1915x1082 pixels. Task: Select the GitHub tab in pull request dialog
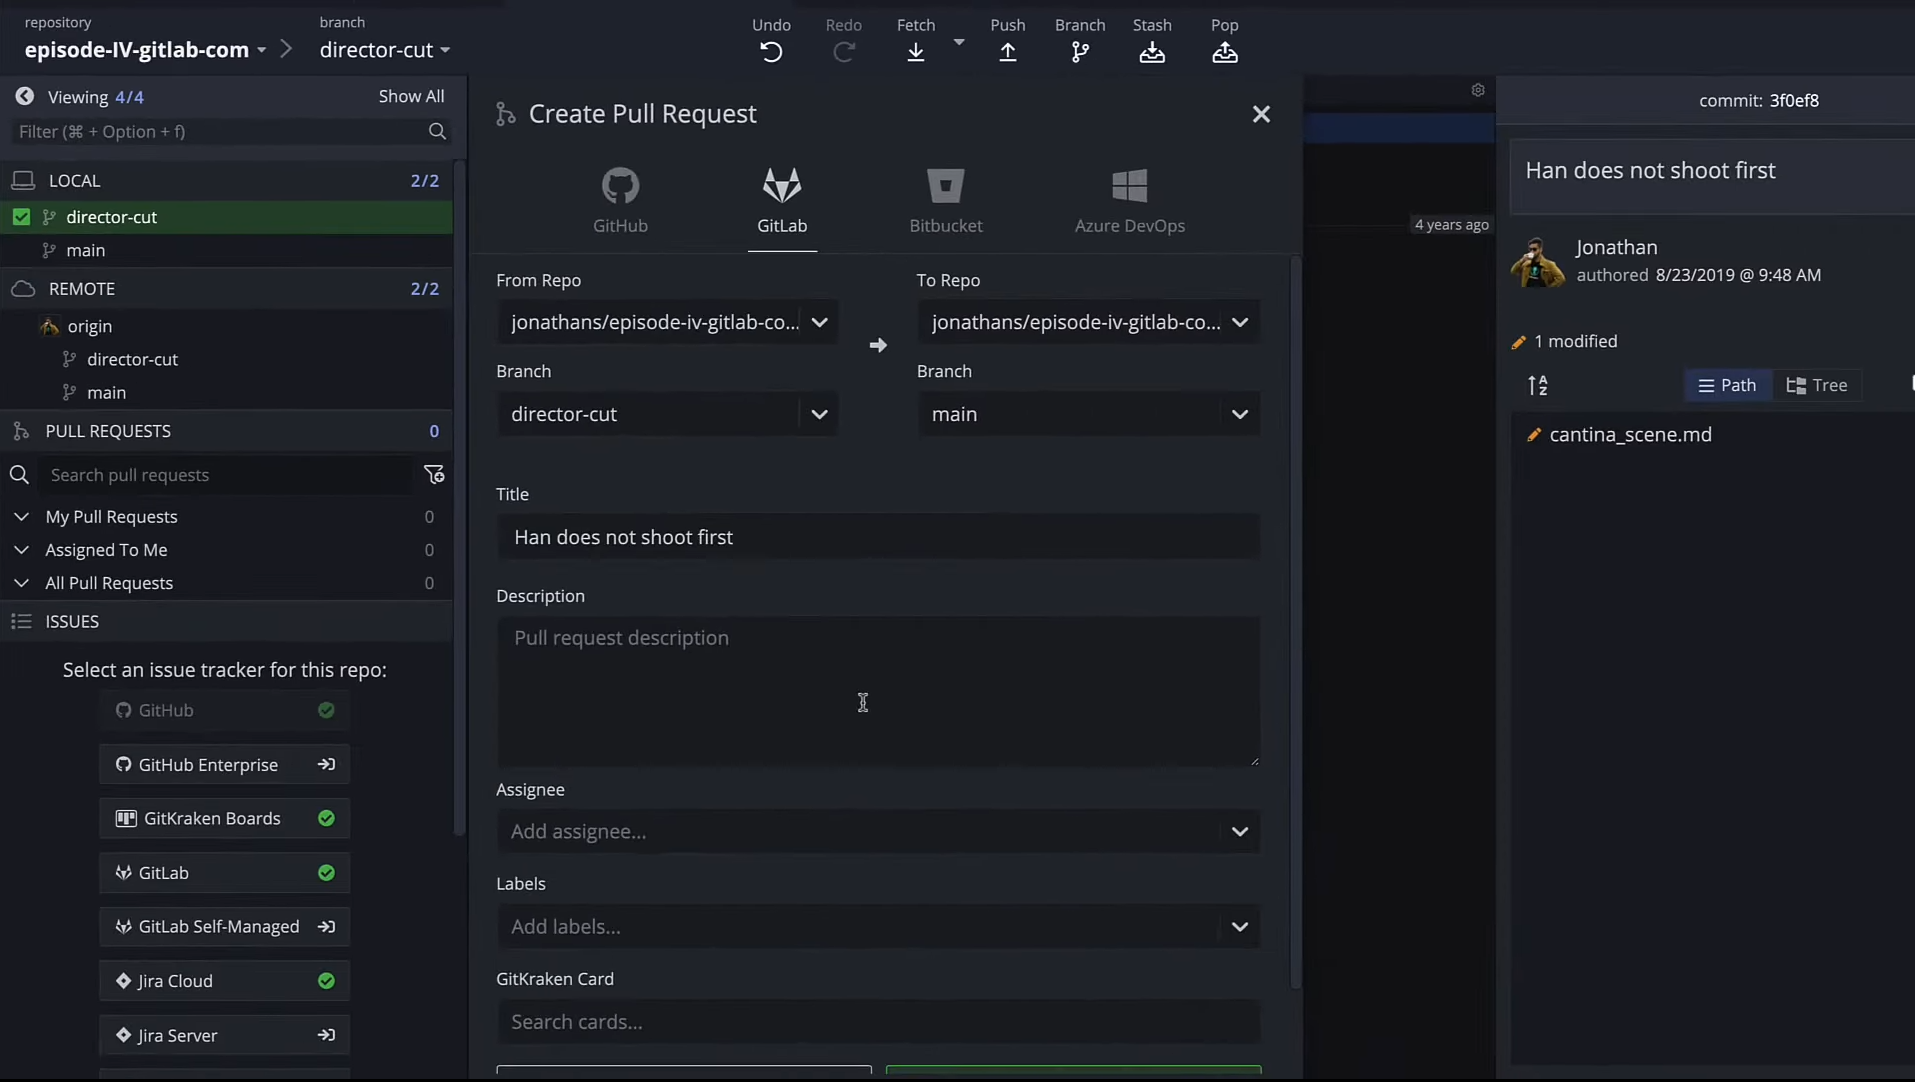(620, 201)
